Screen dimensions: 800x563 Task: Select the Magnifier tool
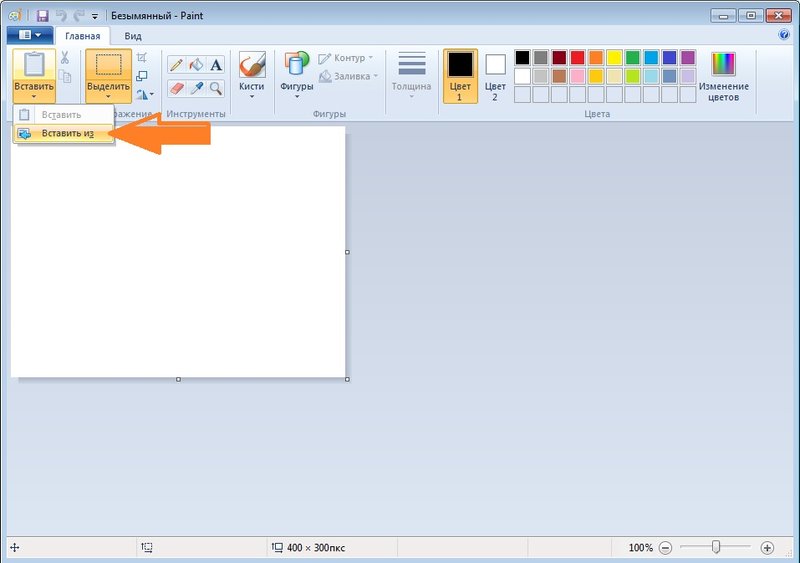point(216,88)
